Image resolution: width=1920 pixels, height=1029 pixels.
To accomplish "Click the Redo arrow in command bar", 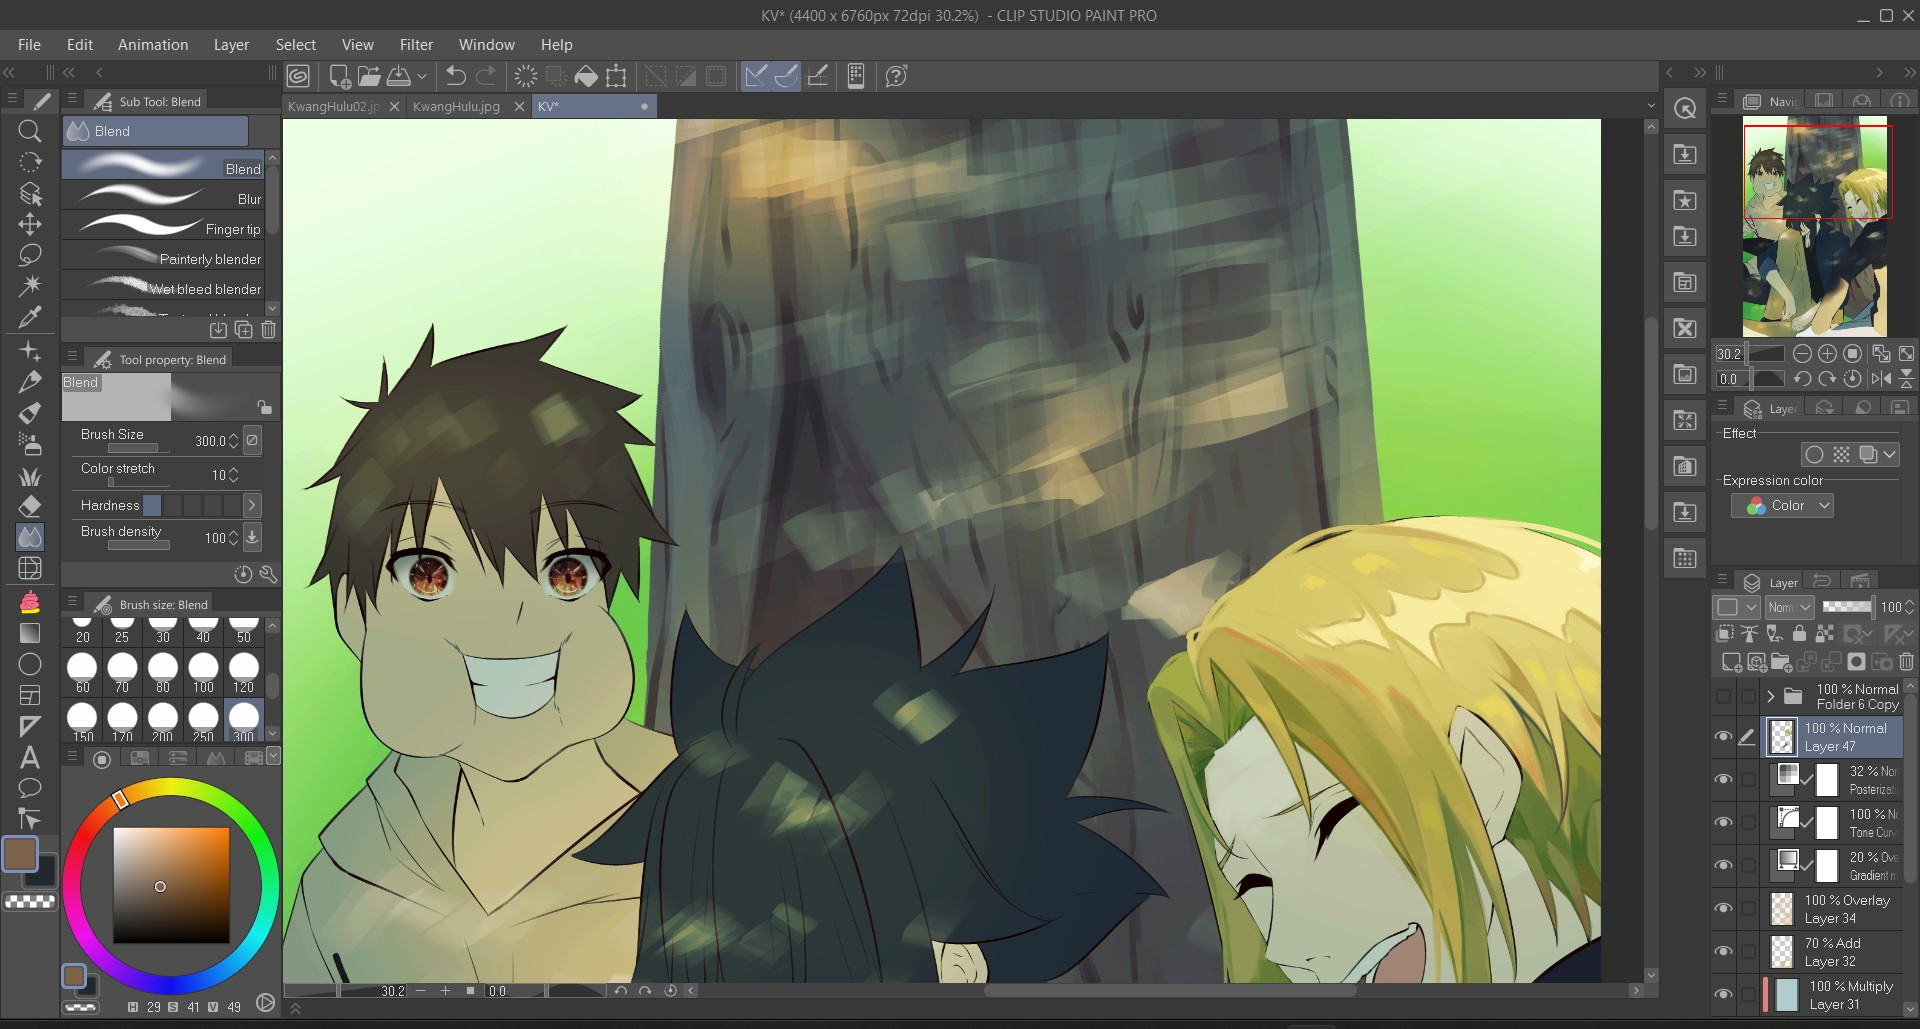I will [x=486, y=76].
